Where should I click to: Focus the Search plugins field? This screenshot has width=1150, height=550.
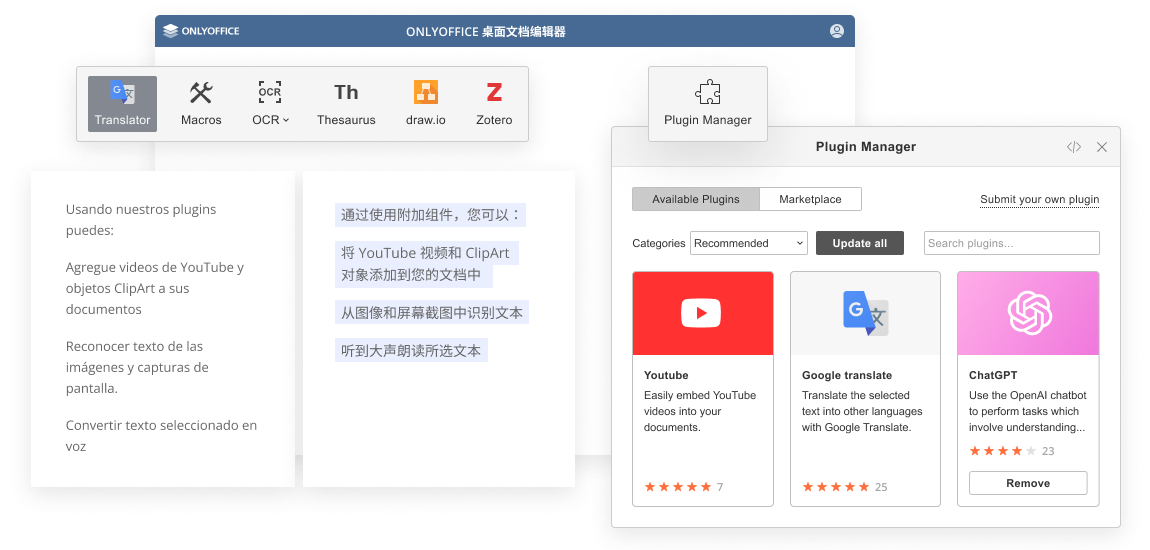coord(1011,243)
